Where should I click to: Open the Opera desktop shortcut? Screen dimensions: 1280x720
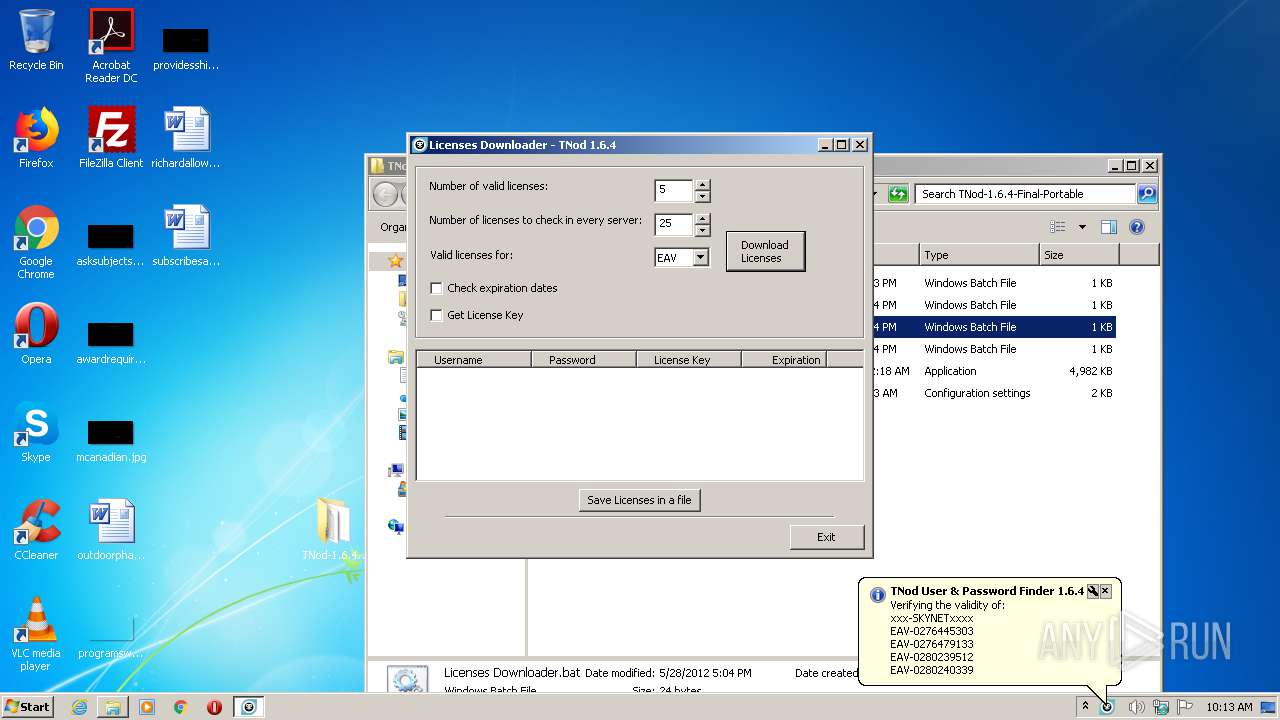coord(36,334)
